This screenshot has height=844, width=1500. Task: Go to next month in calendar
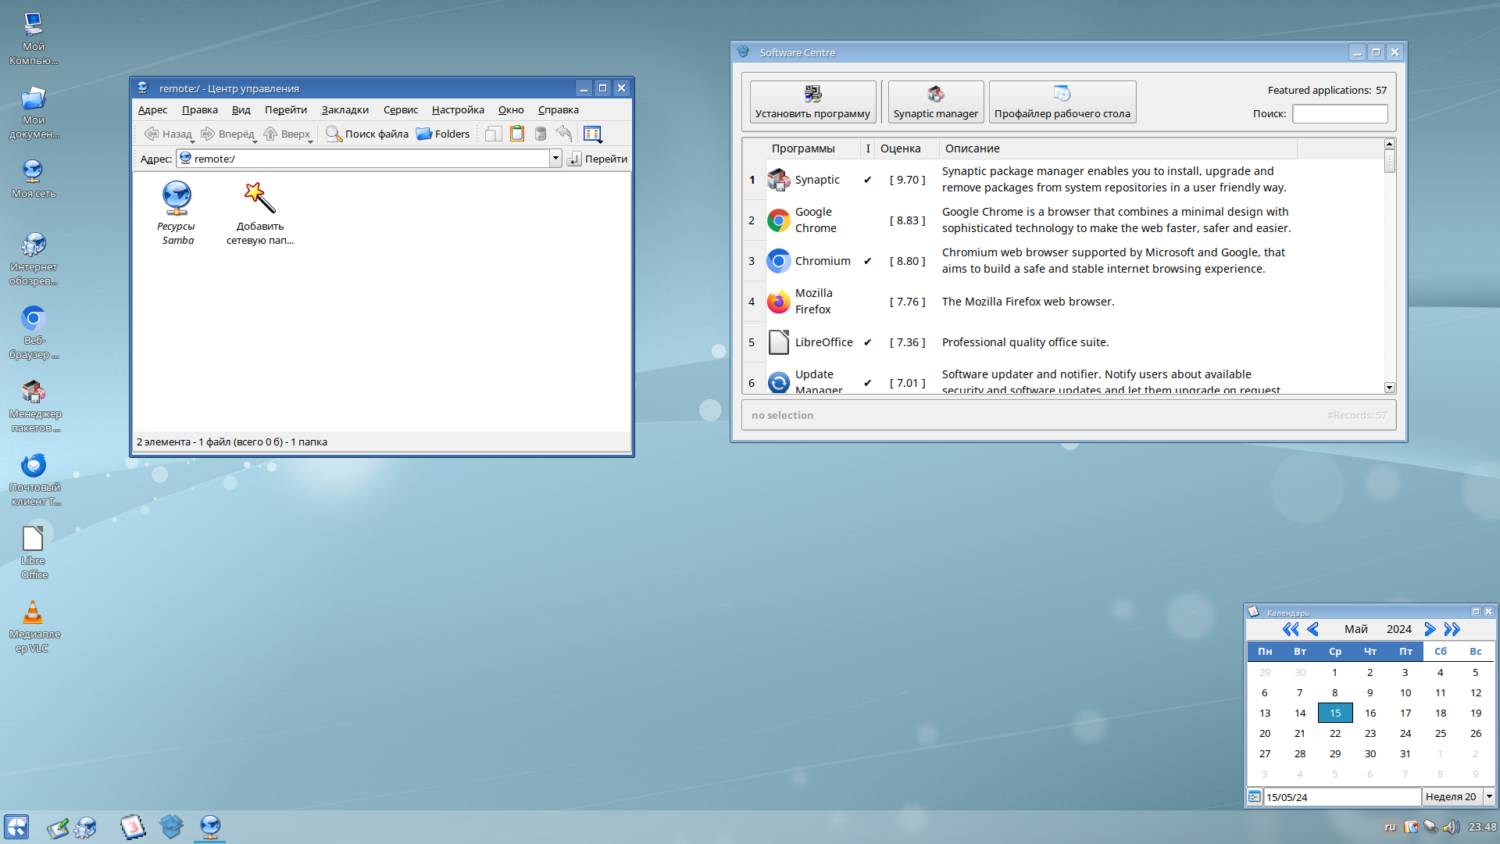pos(1430,629)
